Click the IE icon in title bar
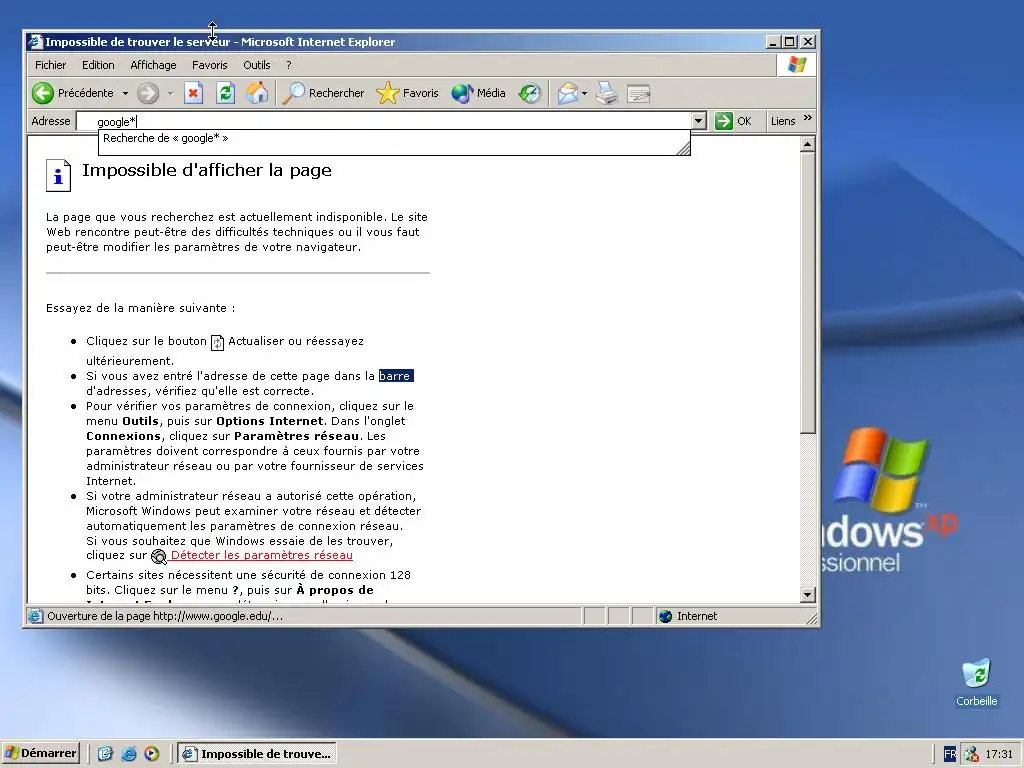The height and width of the screenshot is (768, 1024). (x=35, y=42)
